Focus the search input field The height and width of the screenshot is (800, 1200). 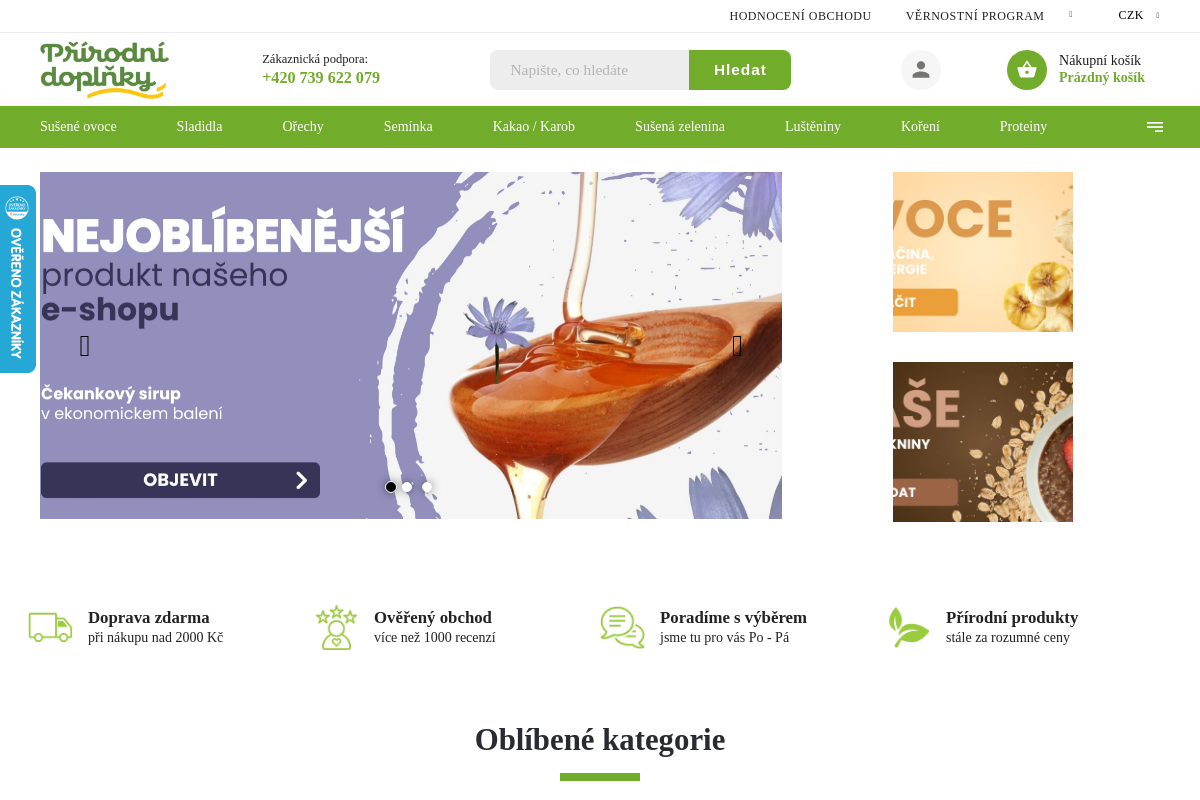coord(589,70)
